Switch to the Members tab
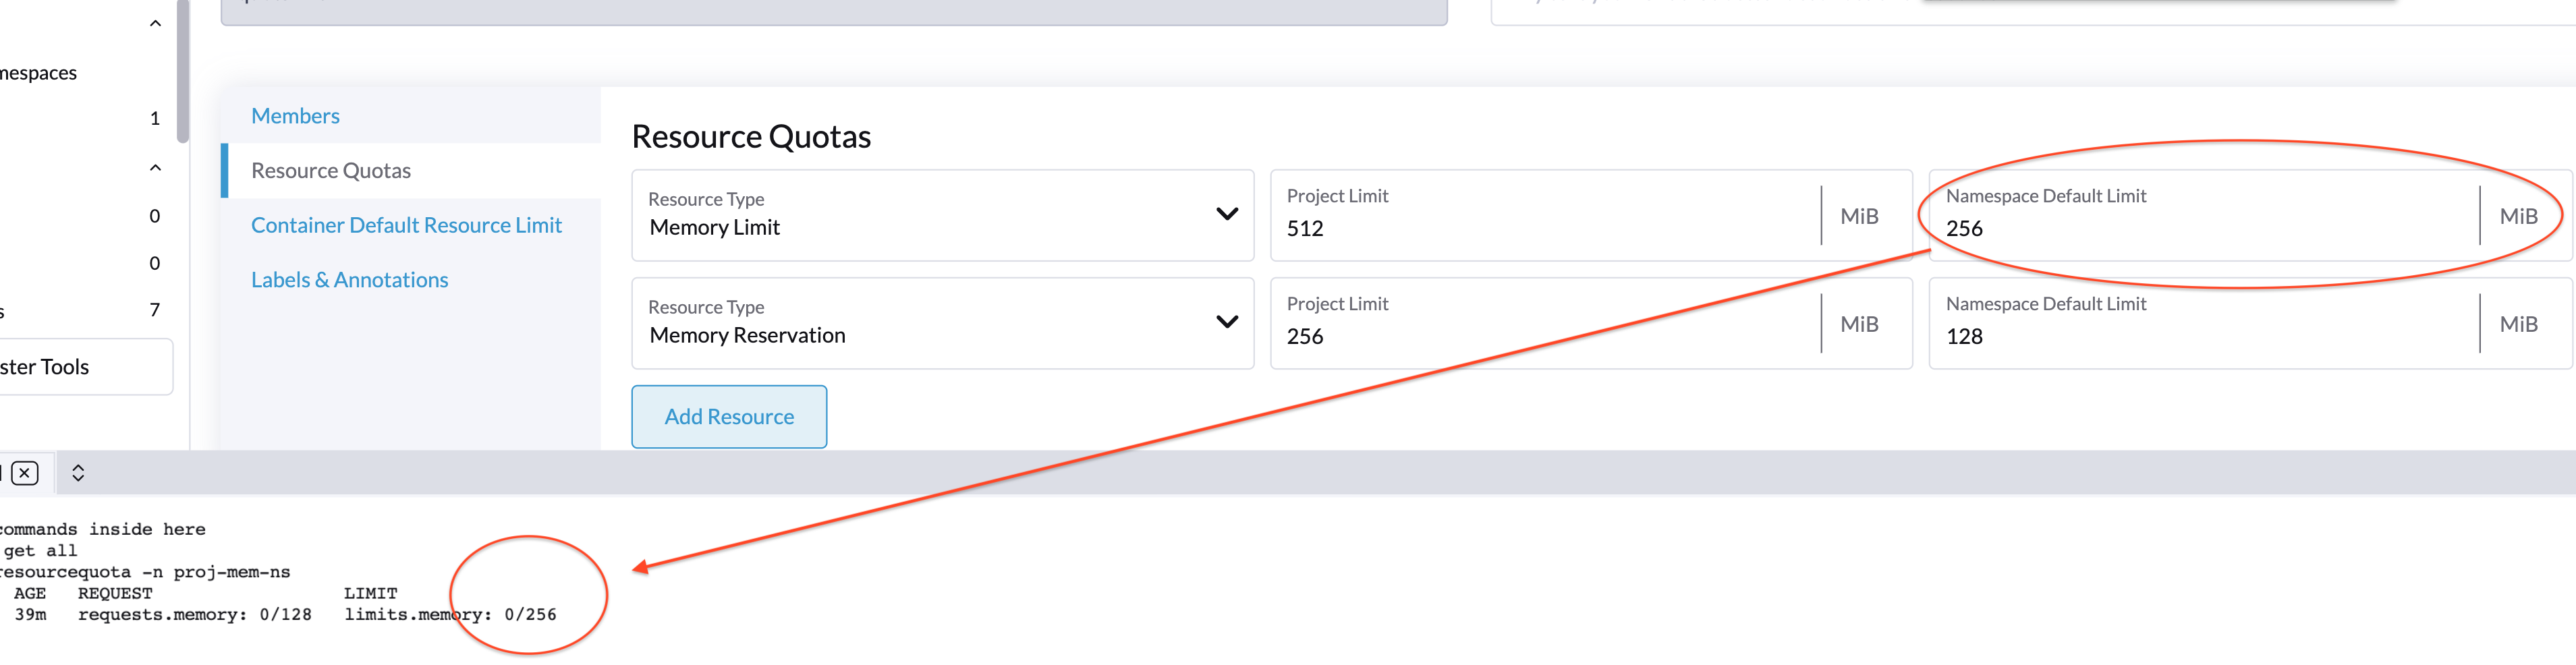Image resolution: width=2576 pixels, height=665 pixels. [x=295, y=115]
